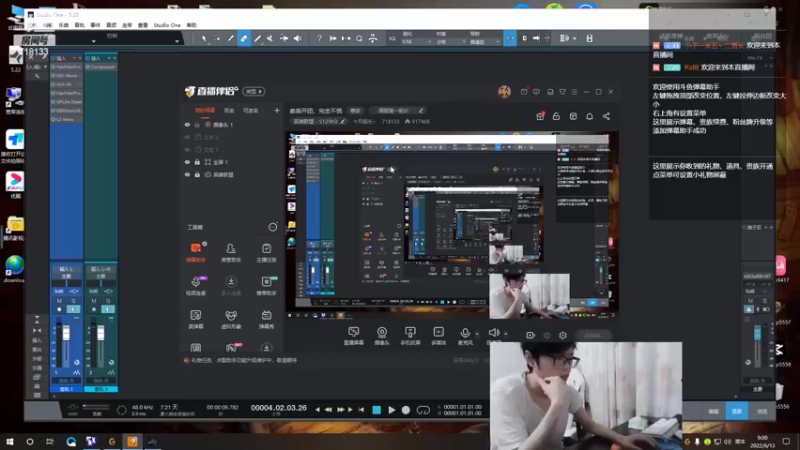
Task: Click the speaker volume icon in streaming app
Action: click(x=493, y=334)
